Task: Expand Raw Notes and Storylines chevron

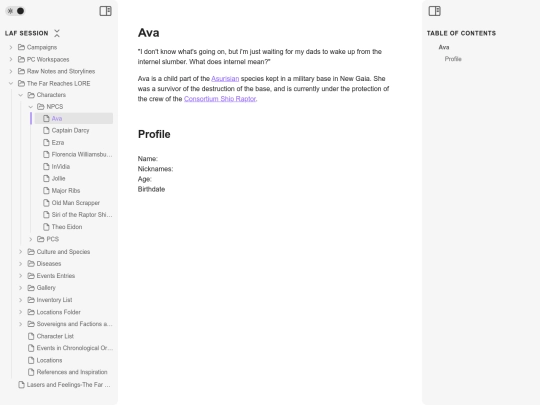Action: (11, 71)
